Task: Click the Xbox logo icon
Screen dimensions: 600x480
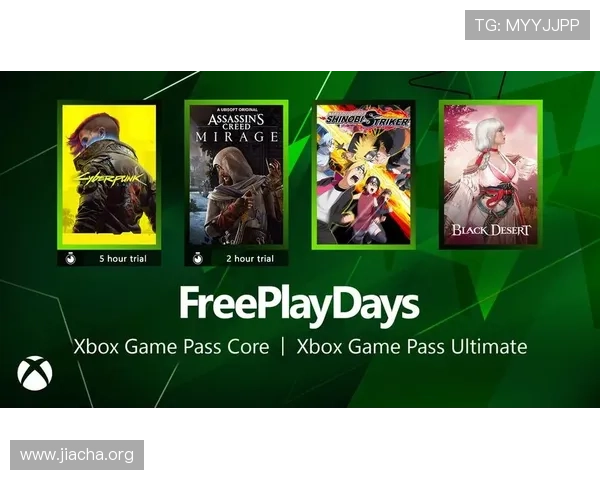Action: [x=35, y=373]
